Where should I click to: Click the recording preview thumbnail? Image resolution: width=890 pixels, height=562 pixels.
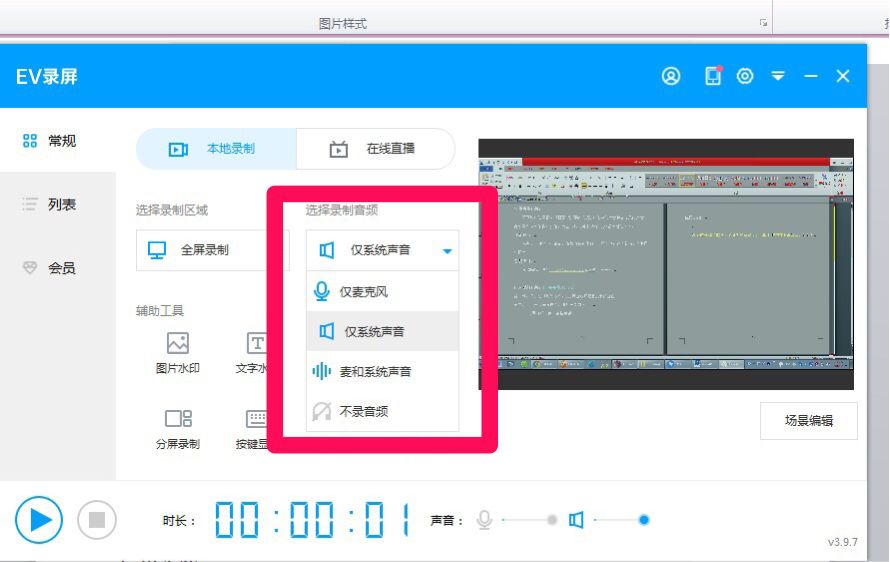666,264
